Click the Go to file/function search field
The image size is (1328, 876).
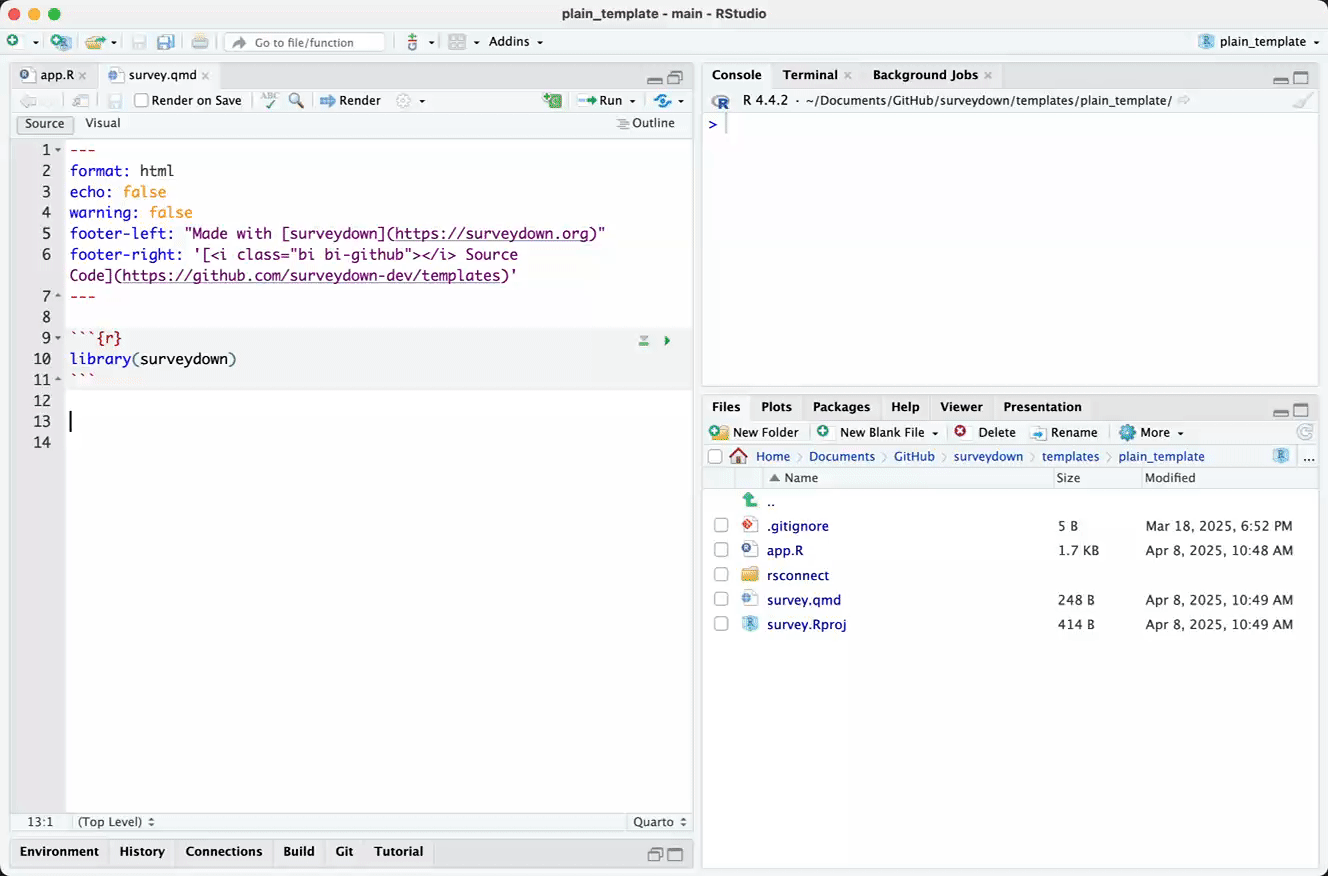pos(305,42)
